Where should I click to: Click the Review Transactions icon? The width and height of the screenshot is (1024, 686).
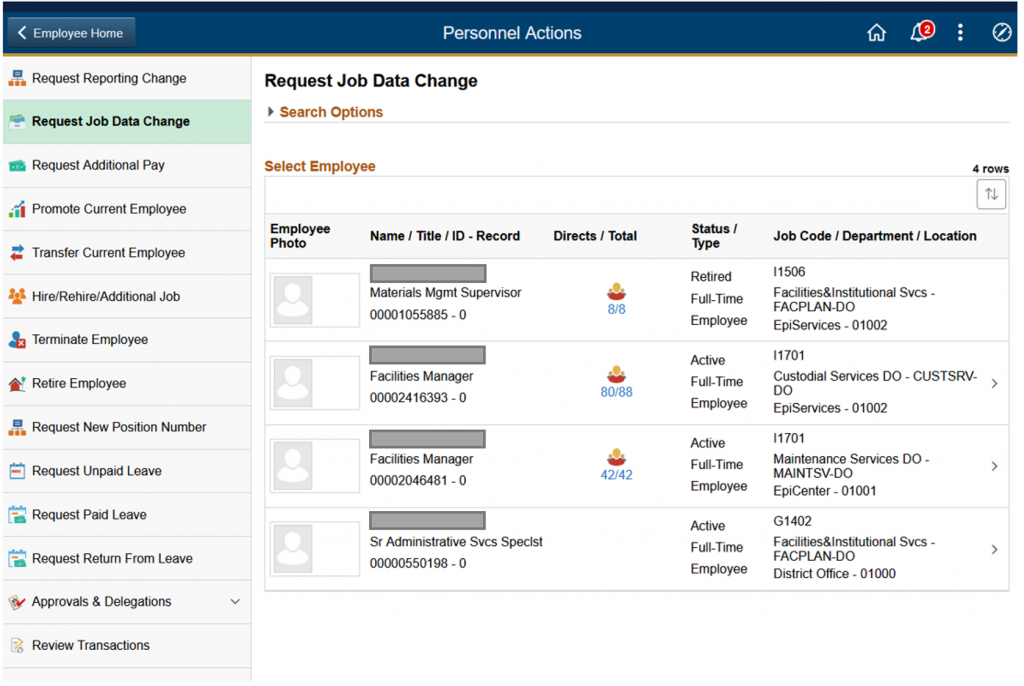pyautogui.click(x=17, y=645)
